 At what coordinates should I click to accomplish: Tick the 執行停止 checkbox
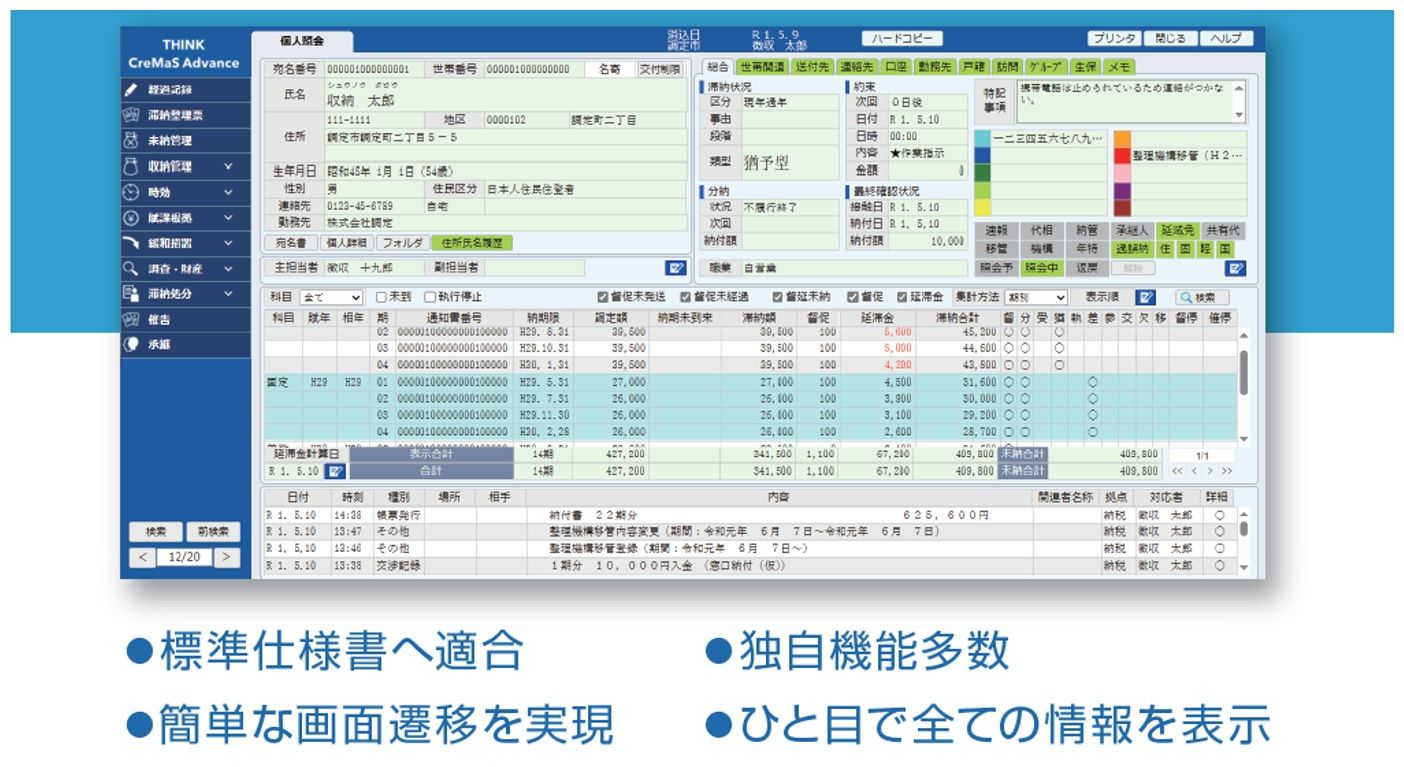pos(430,297)
